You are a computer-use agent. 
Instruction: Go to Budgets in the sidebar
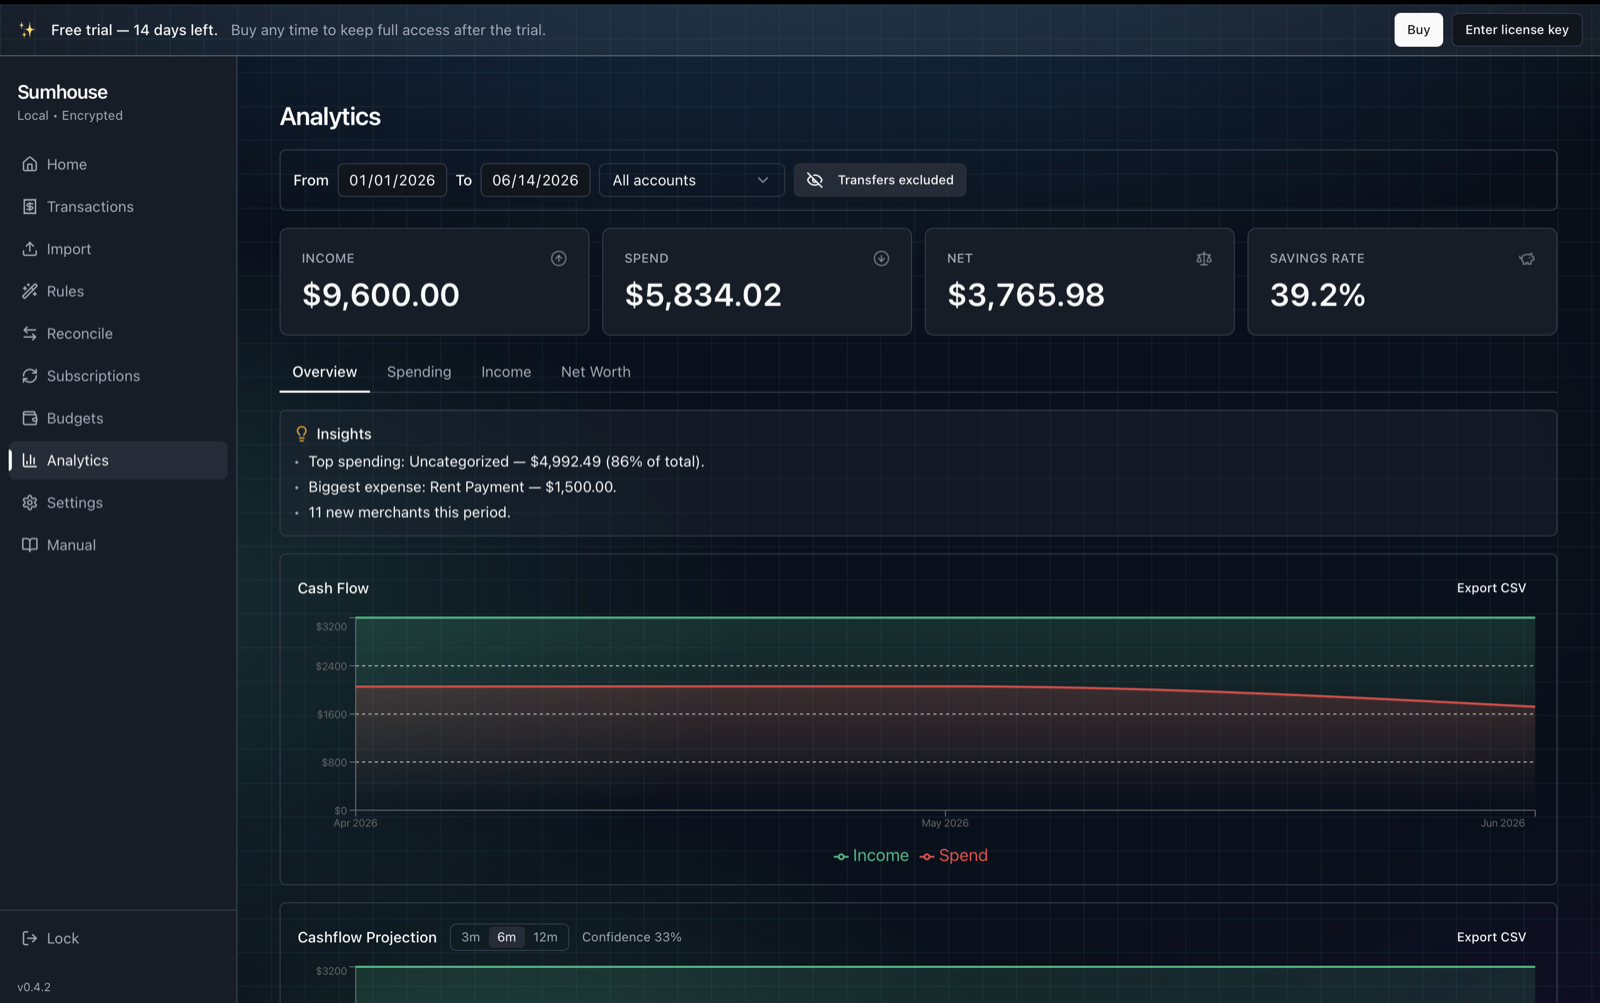118,418
